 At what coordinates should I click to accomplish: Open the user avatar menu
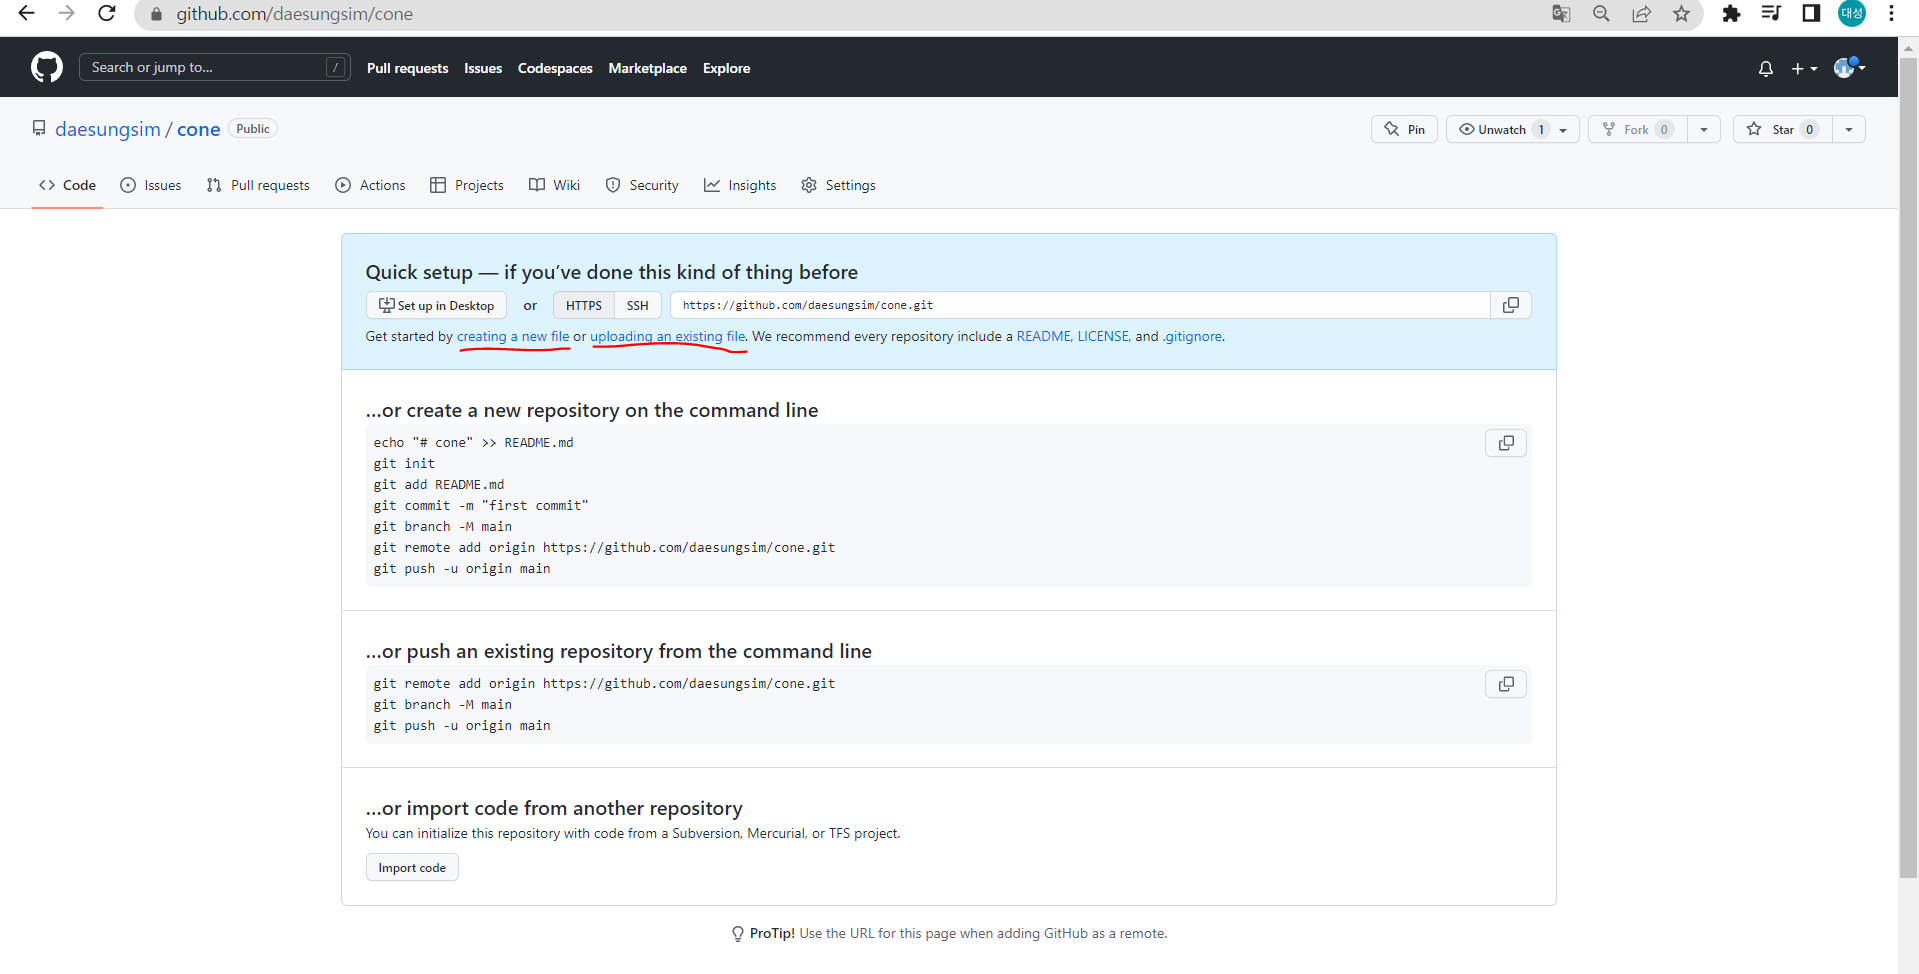tap(1849, 67)
